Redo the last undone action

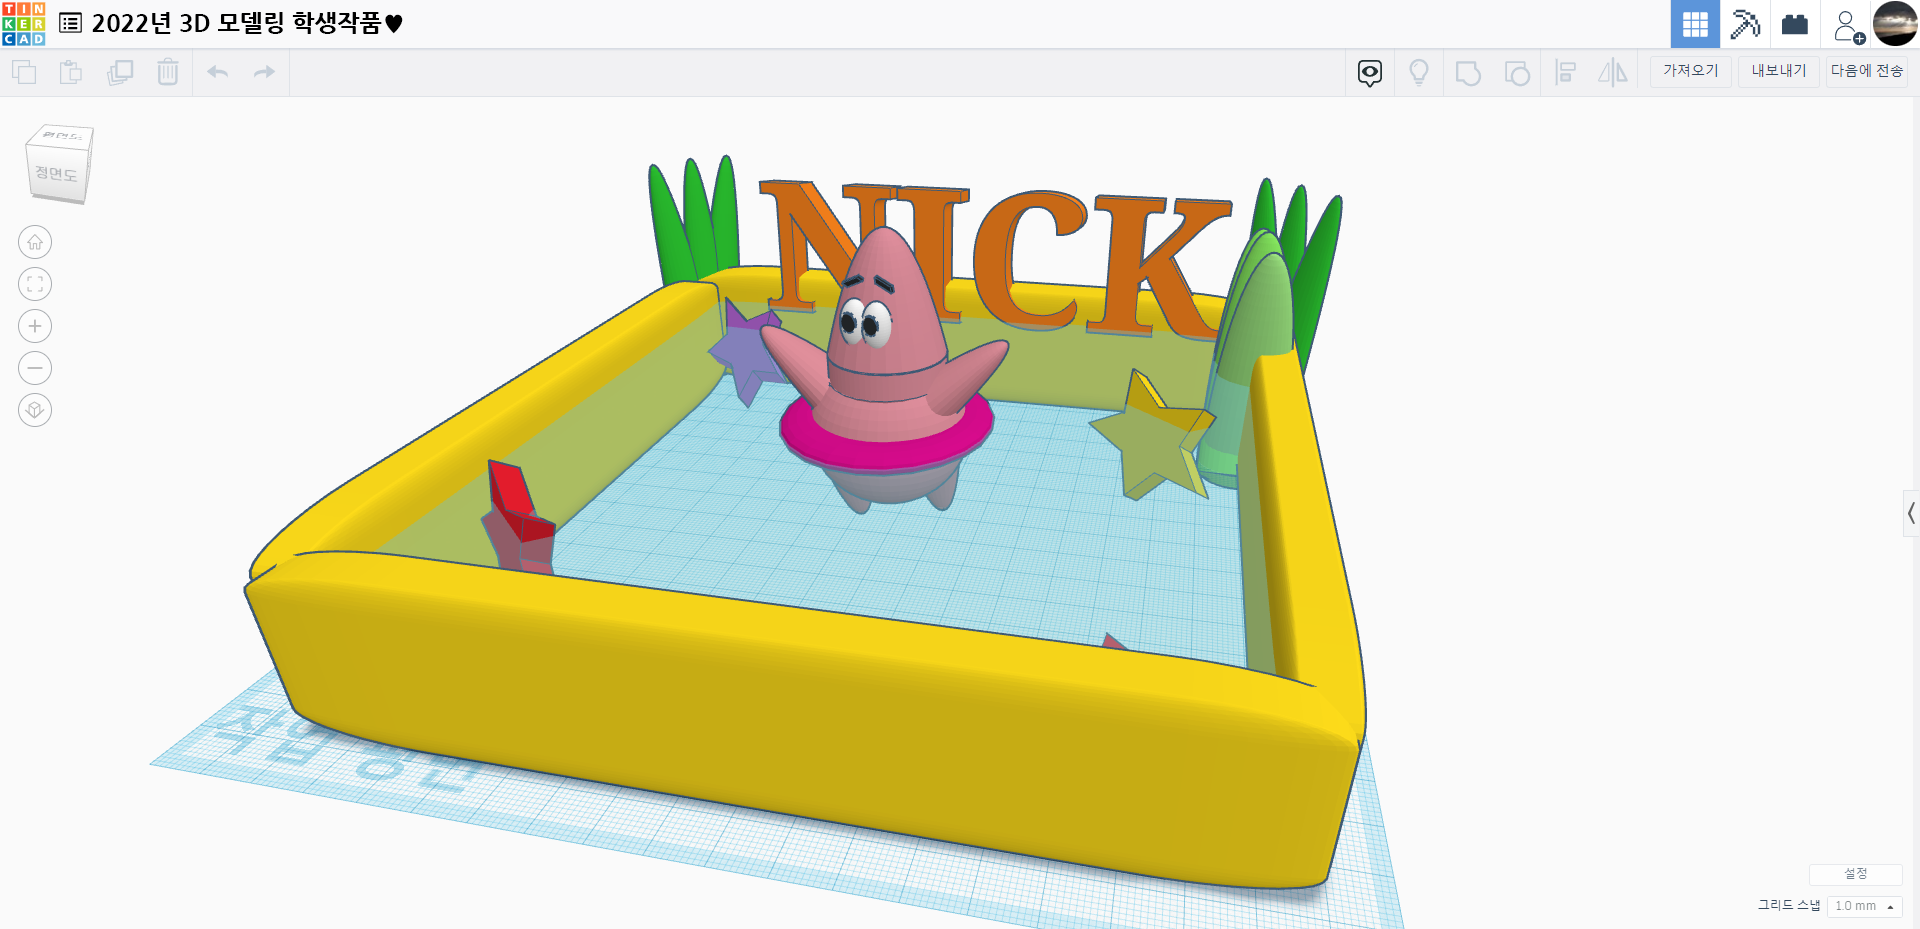[264, 72]
